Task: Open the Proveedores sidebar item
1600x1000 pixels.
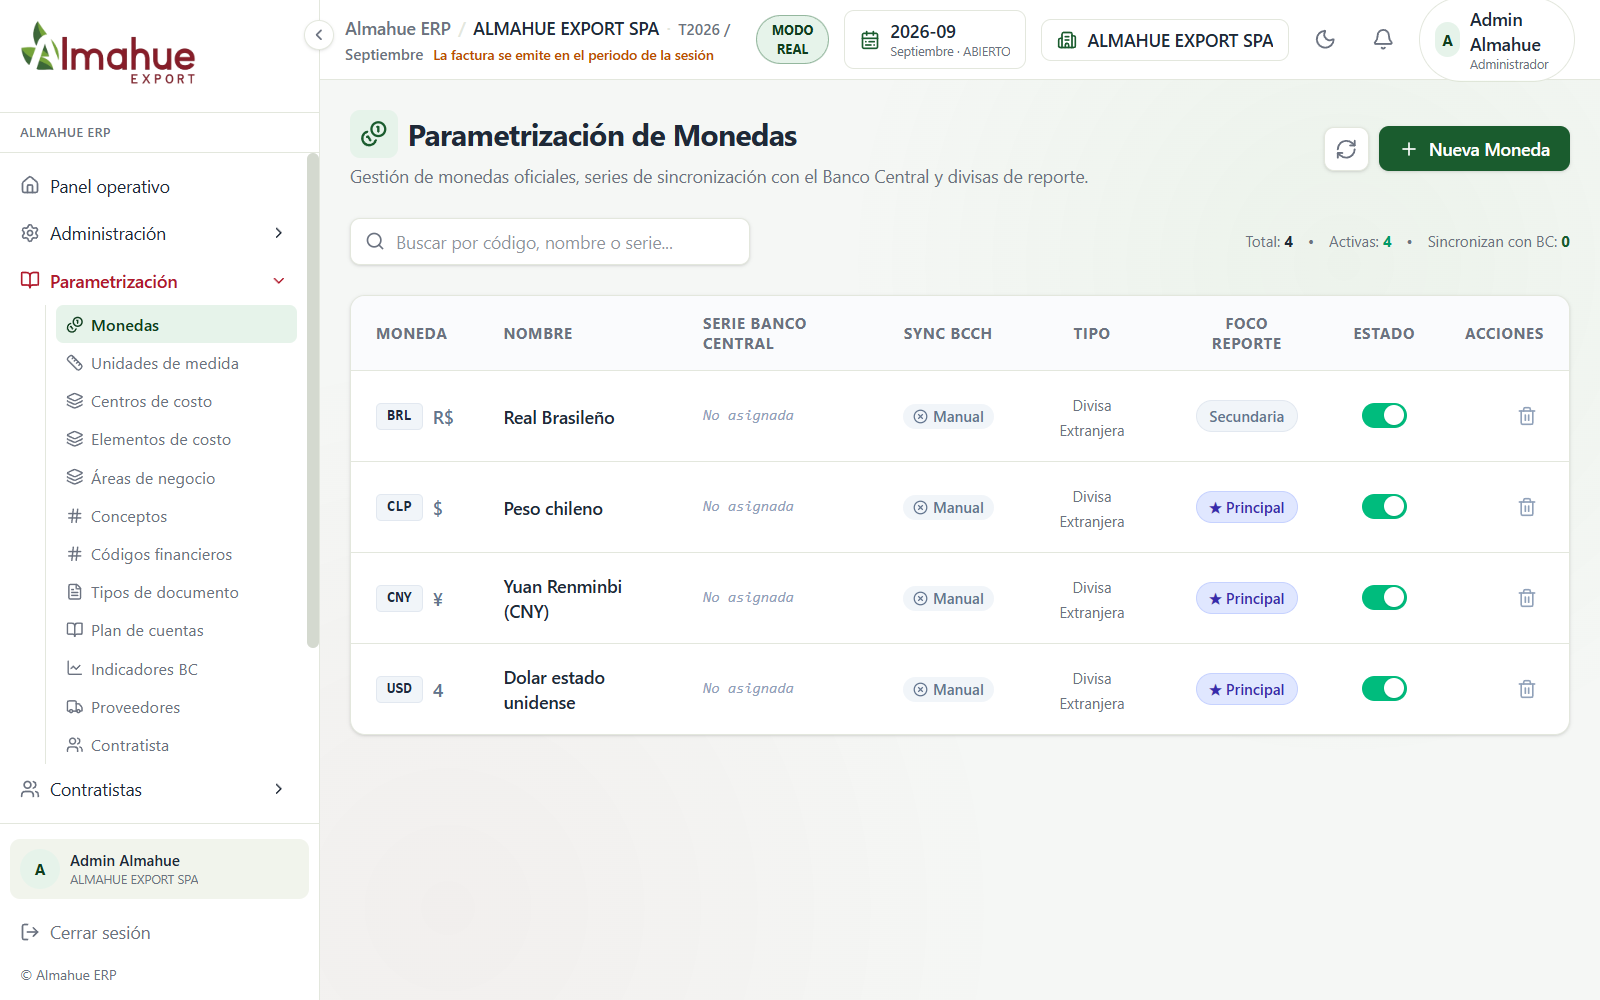Action: 176,707
